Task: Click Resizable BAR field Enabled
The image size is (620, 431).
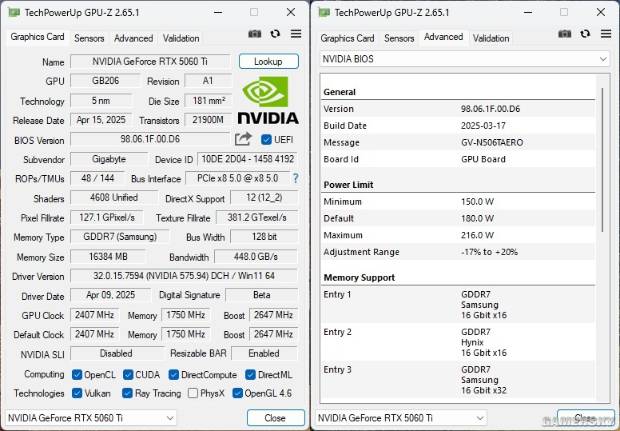Action: [x=264, y=353]
